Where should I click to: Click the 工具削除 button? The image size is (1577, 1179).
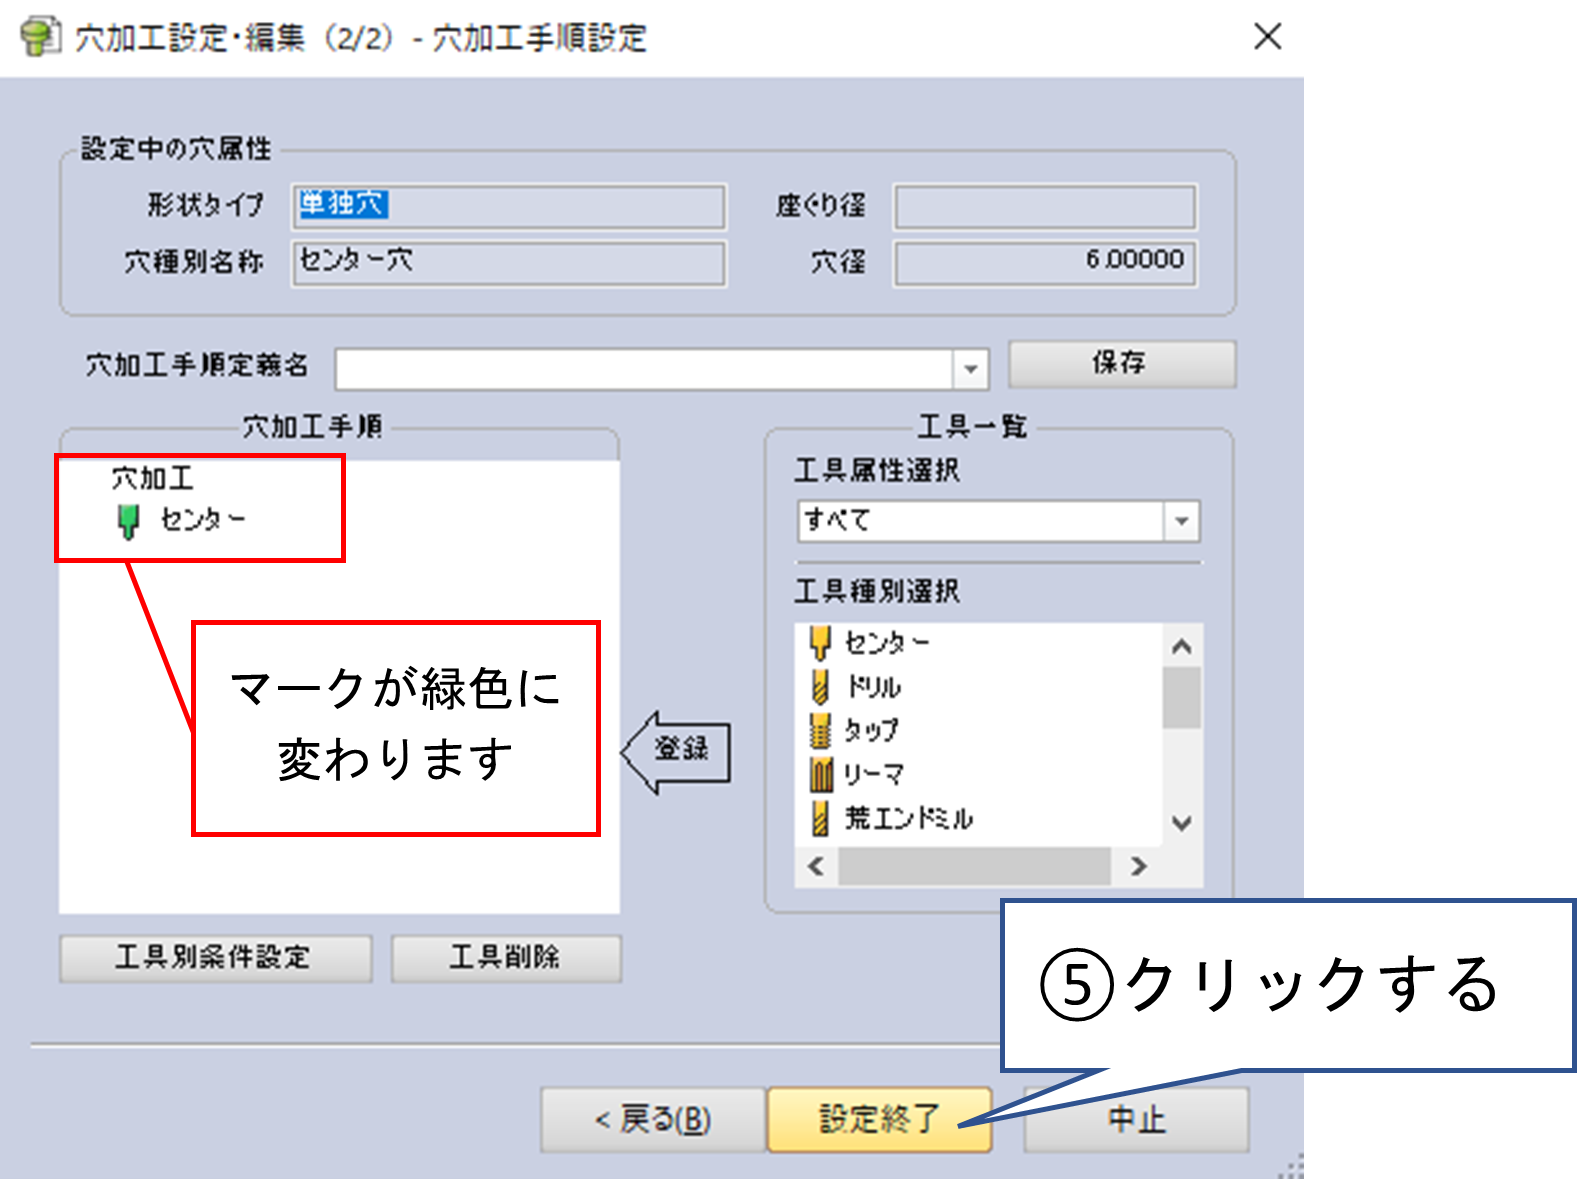[506, 958]
